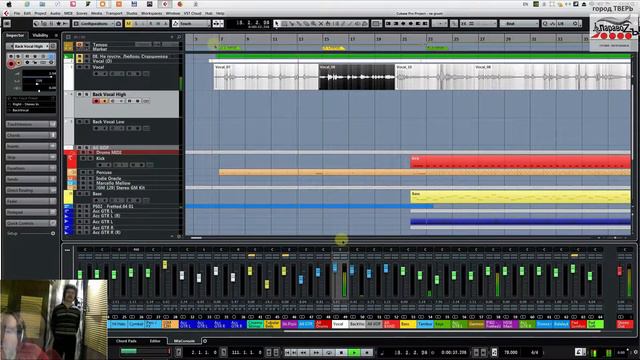Viewport: 640px width, 360px height.
Task: Mute the Back Vocal High track
Action: [x=80, y=94]
